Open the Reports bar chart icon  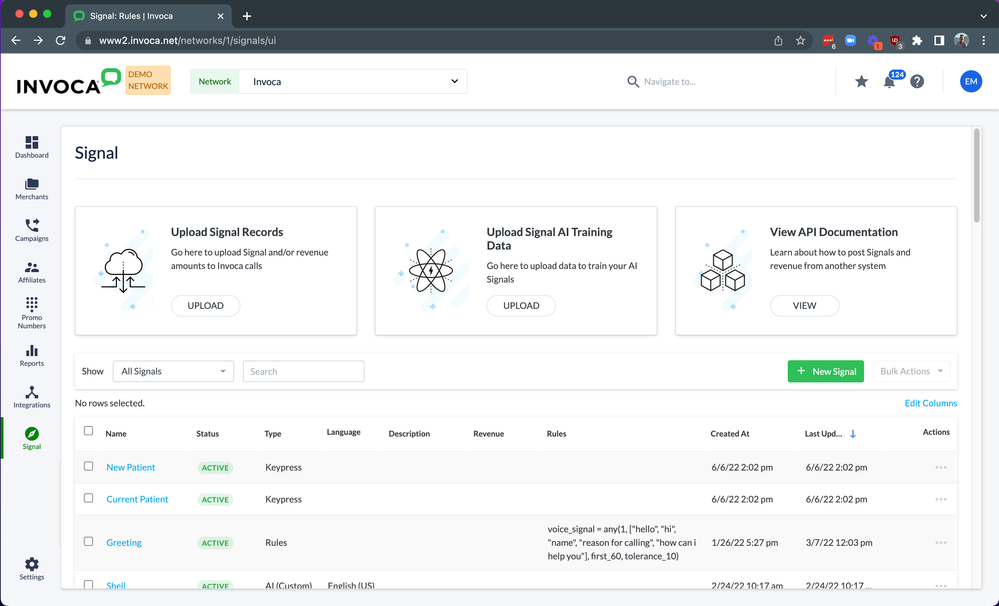[x=31, y=350]
